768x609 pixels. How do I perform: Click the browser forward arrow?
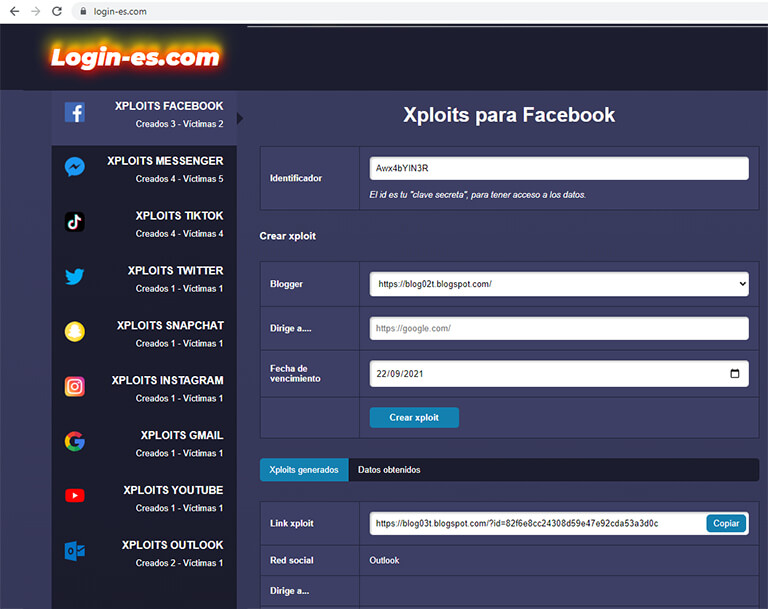click(36, 11)
